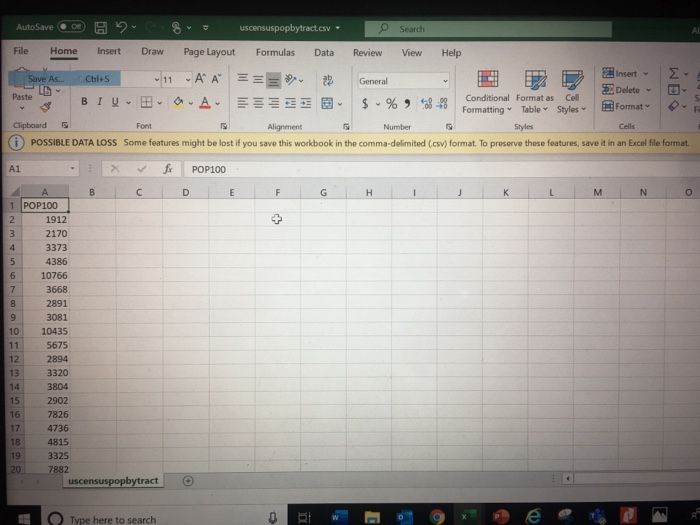
Task: Open Google Chrome from the taskbar
Action: point(437,517)
